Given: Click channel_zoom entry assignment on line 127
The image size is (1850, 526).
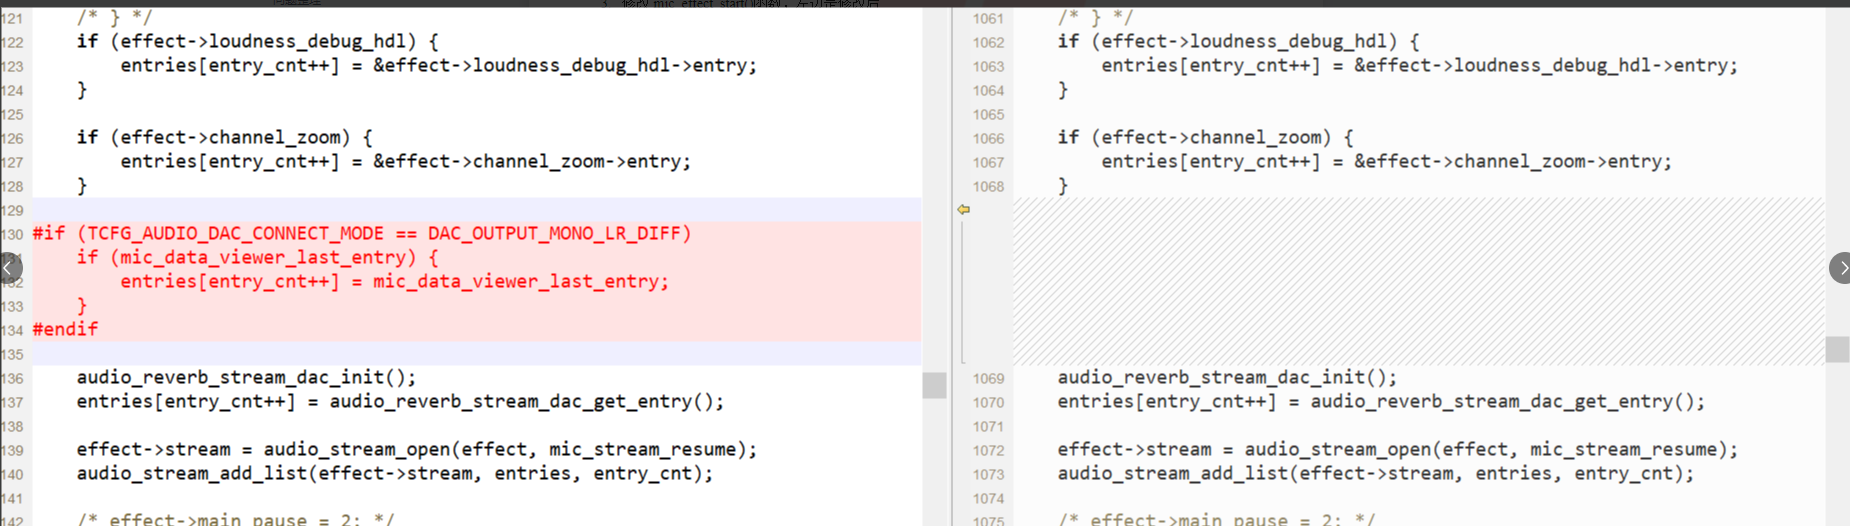Looking at the screenshot, I should click(x=406, y=162).
